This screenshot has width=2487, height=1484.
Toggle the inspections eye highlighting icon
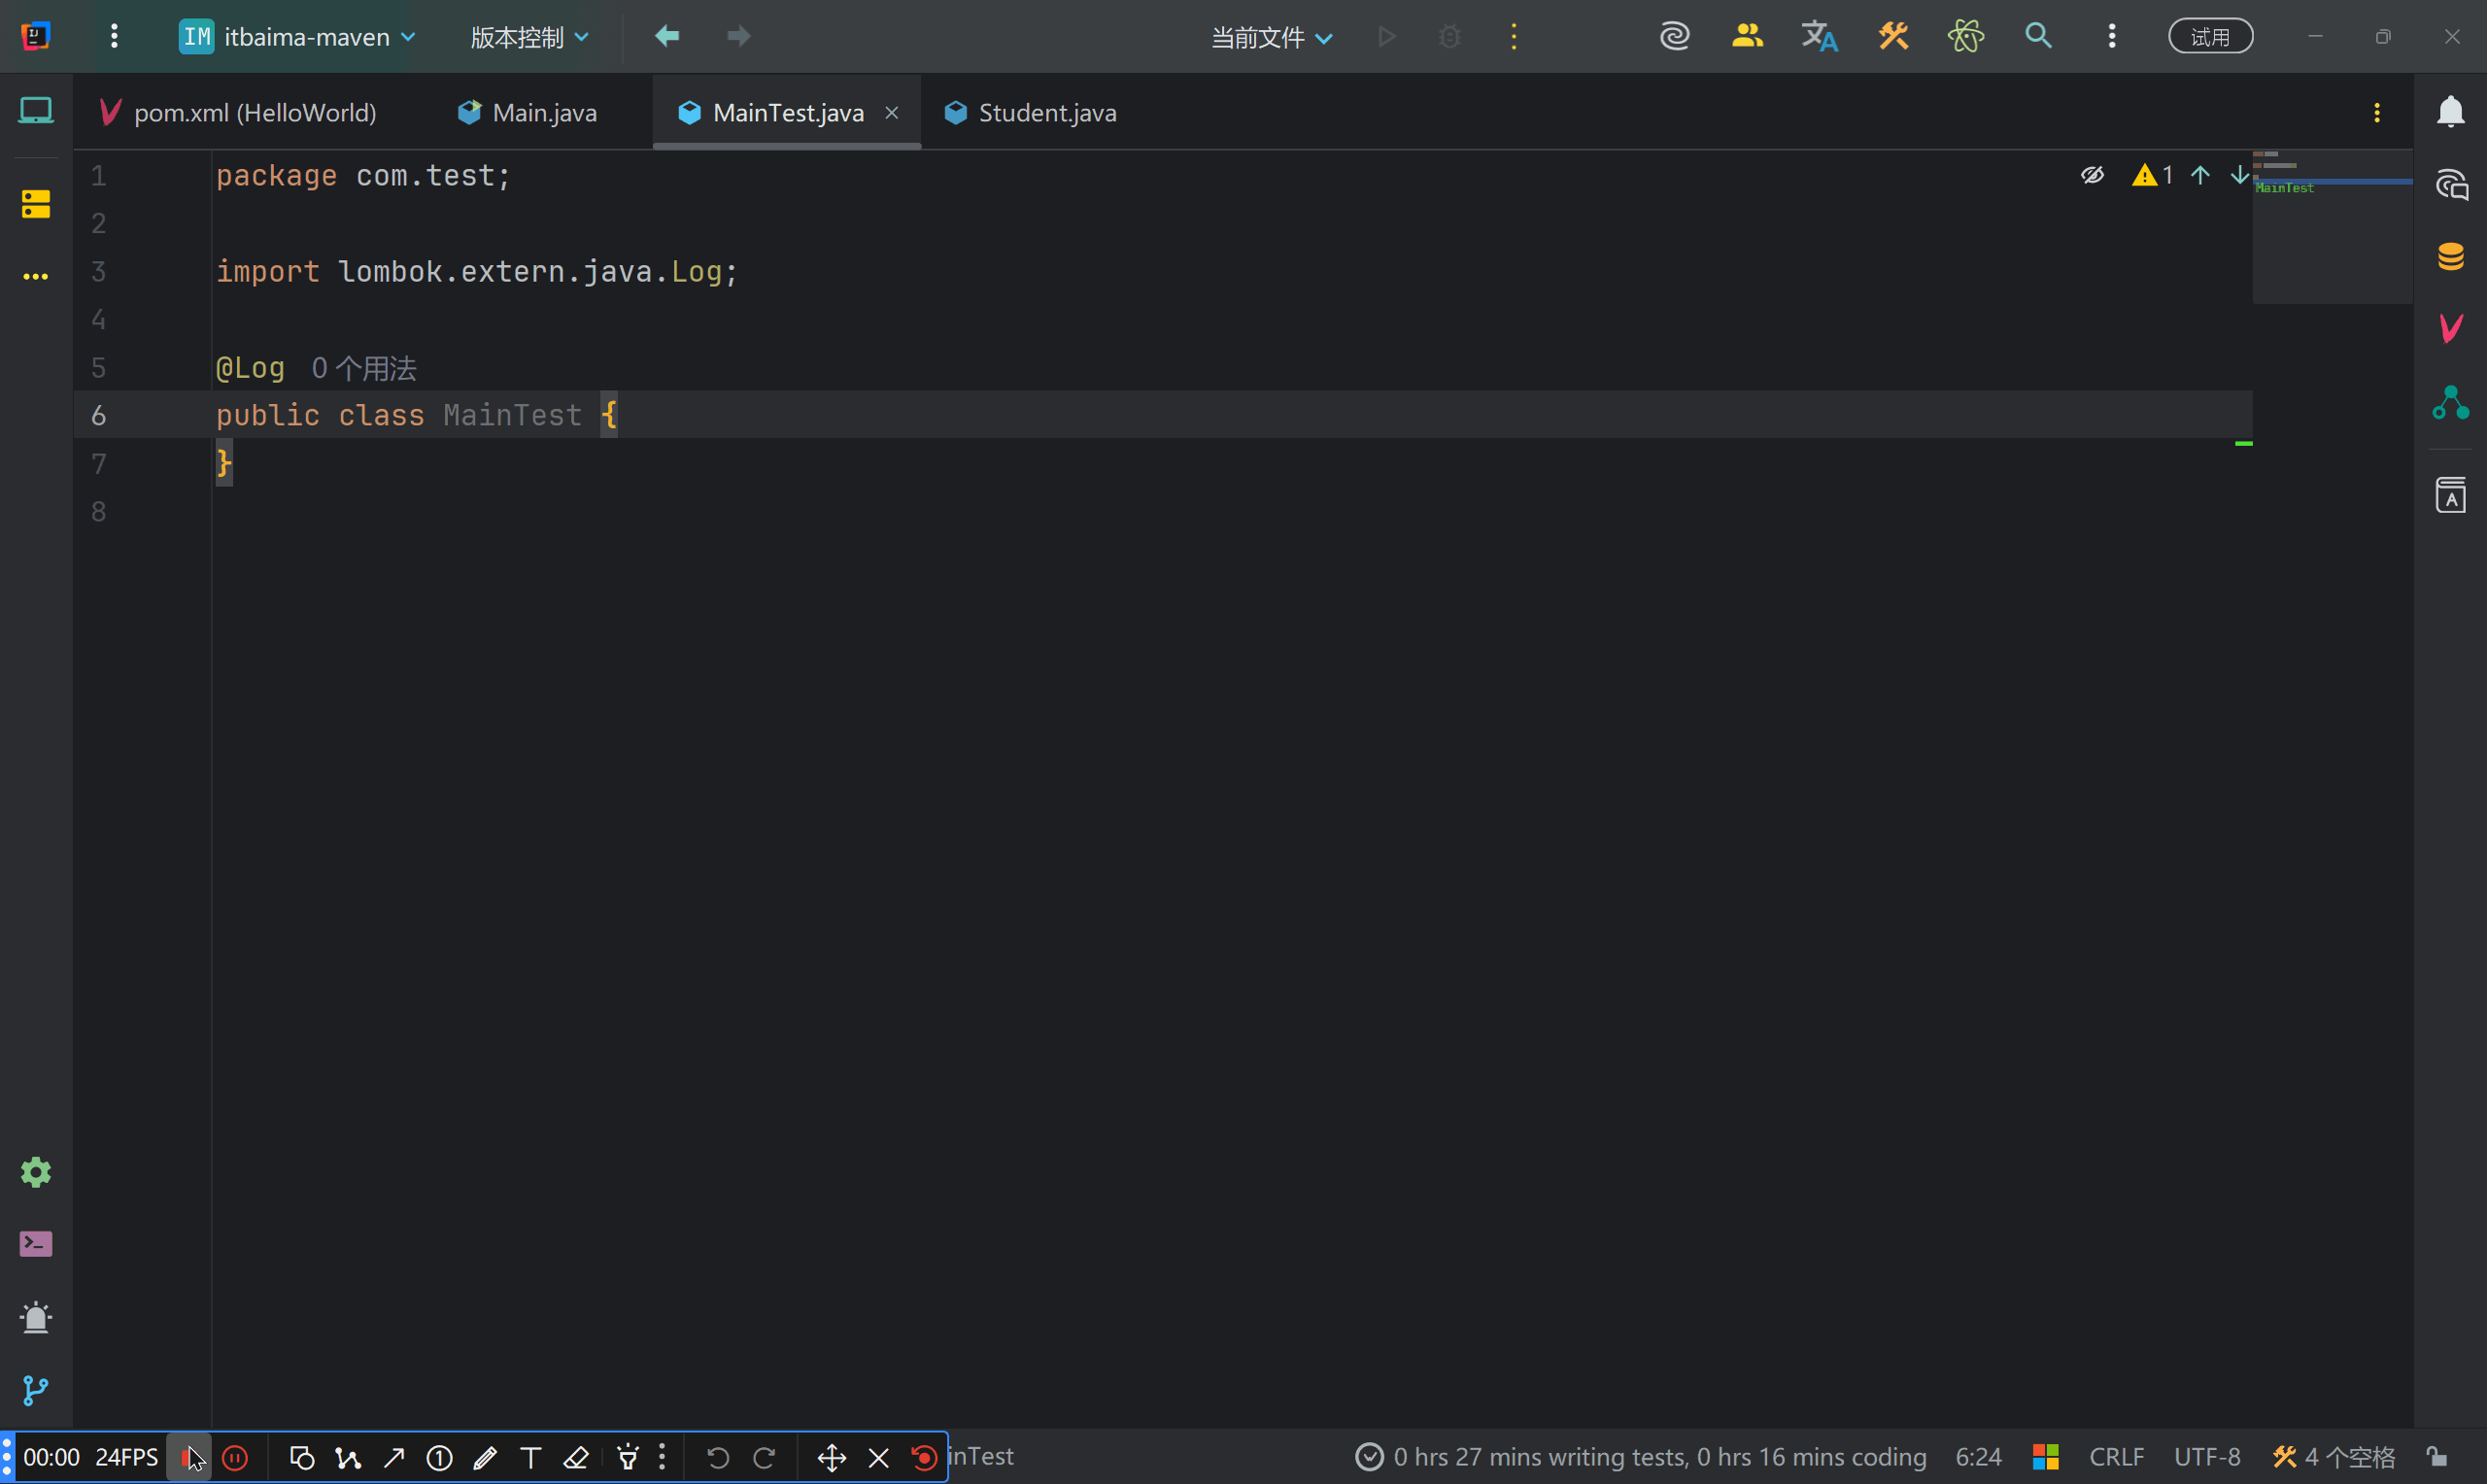(2092, 176)
